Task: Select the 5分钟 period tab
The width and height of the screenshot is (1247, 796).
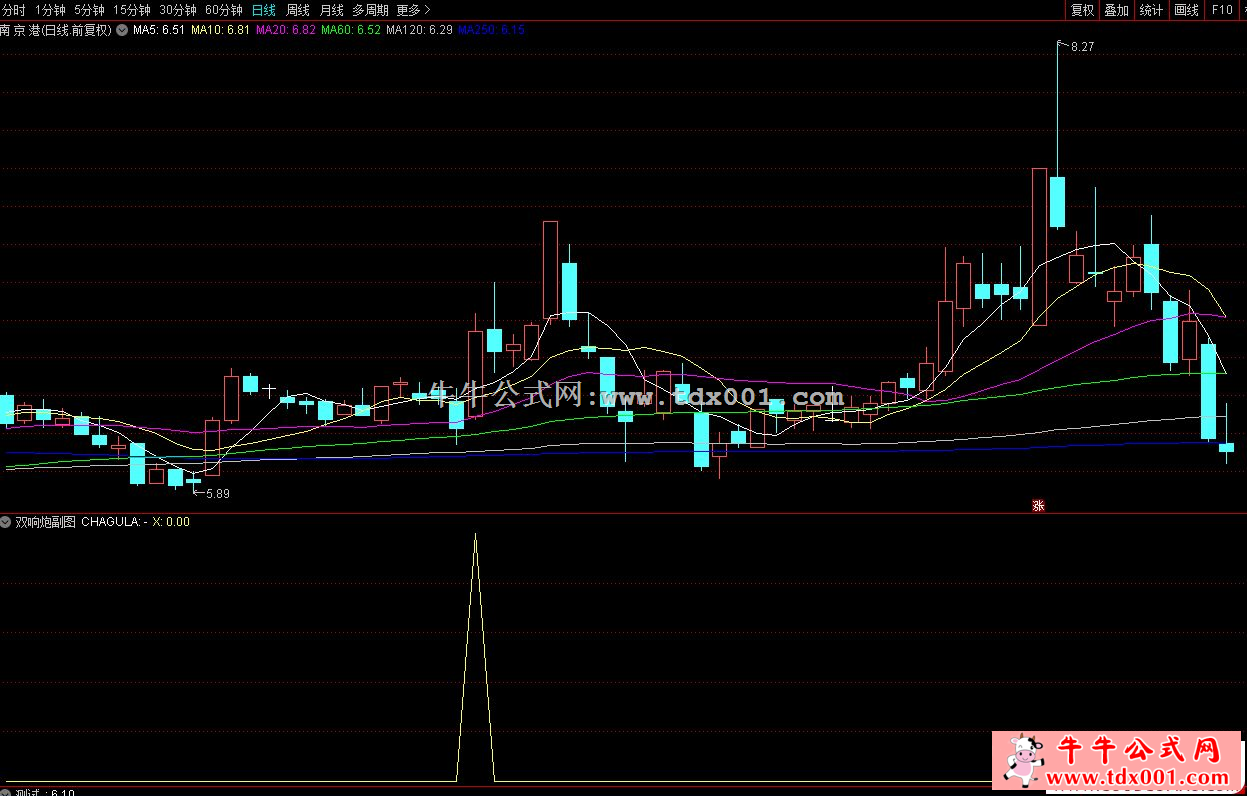Action: [89, 10]
